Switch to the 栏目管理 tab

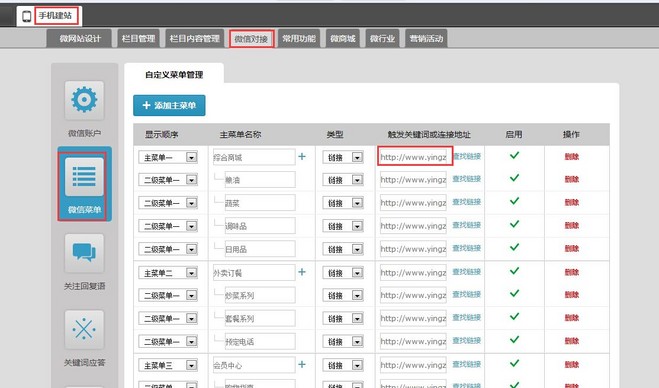tap(138, 39)
